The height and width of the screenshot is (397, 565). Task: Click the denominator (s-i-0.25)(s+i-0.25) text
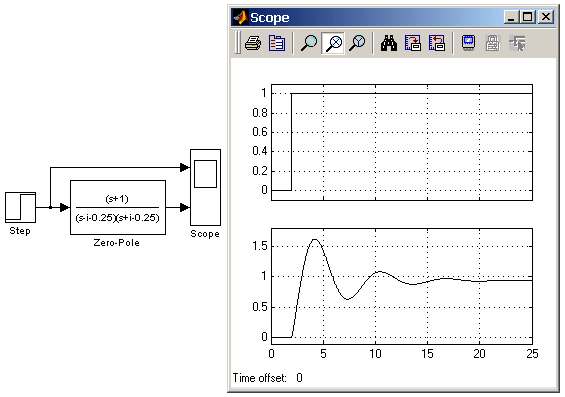pyautogui.click(x=117, y=218)
